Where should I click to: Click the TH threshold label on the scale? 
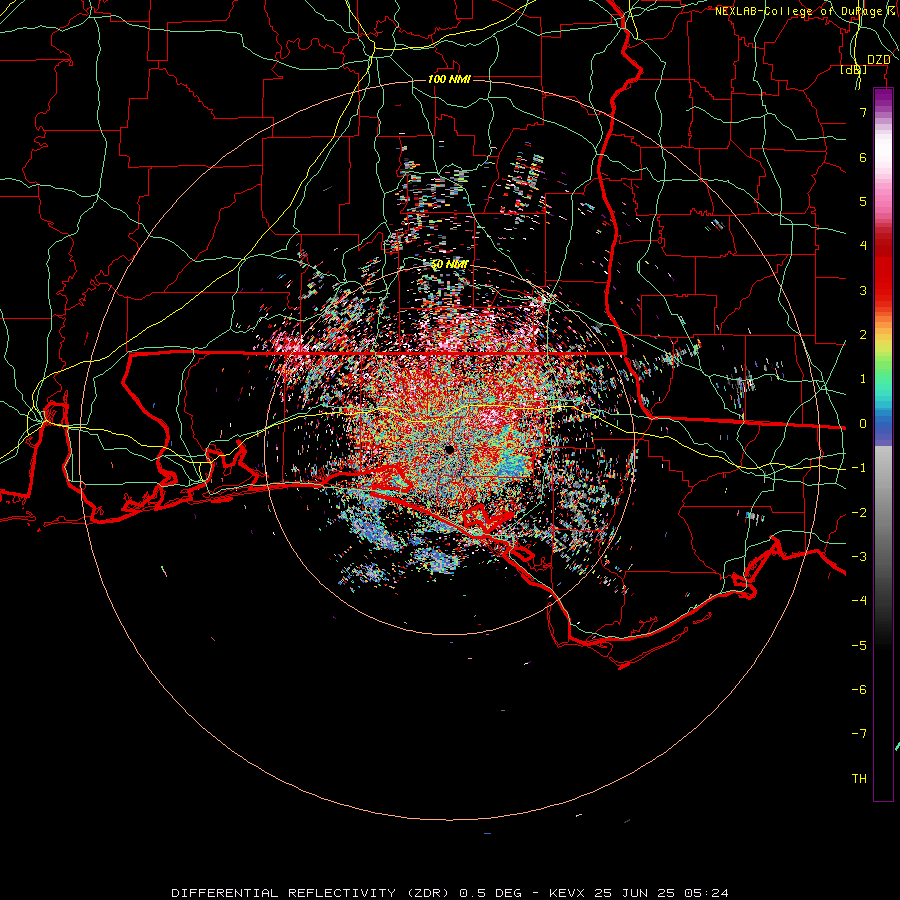[859, 779]
